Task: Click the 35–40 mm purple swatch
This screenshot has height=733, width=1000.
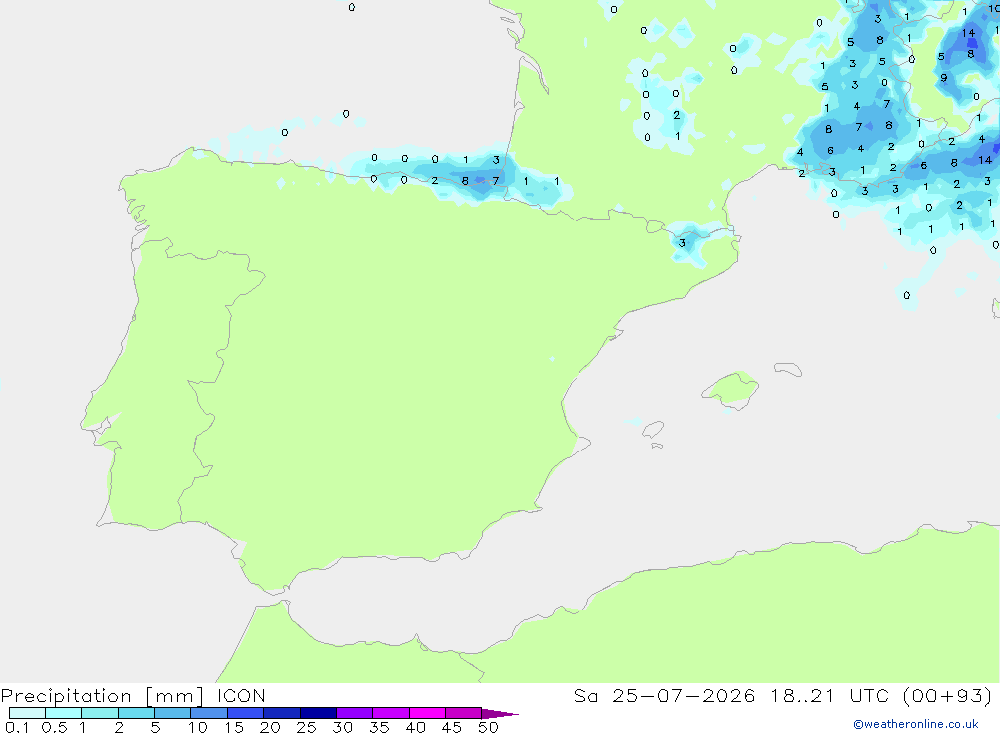Action: pos(391,713)
